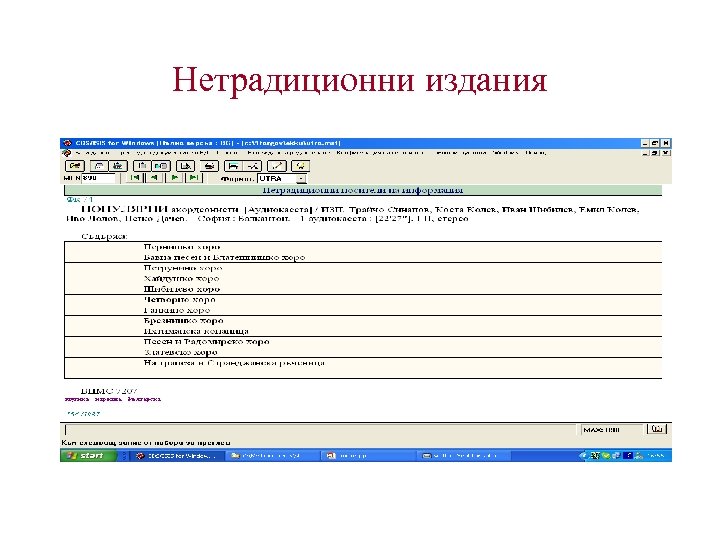This screenshot has height=540, width=720.
Task: Go to the previous record
Action: [x=154, y=178]
